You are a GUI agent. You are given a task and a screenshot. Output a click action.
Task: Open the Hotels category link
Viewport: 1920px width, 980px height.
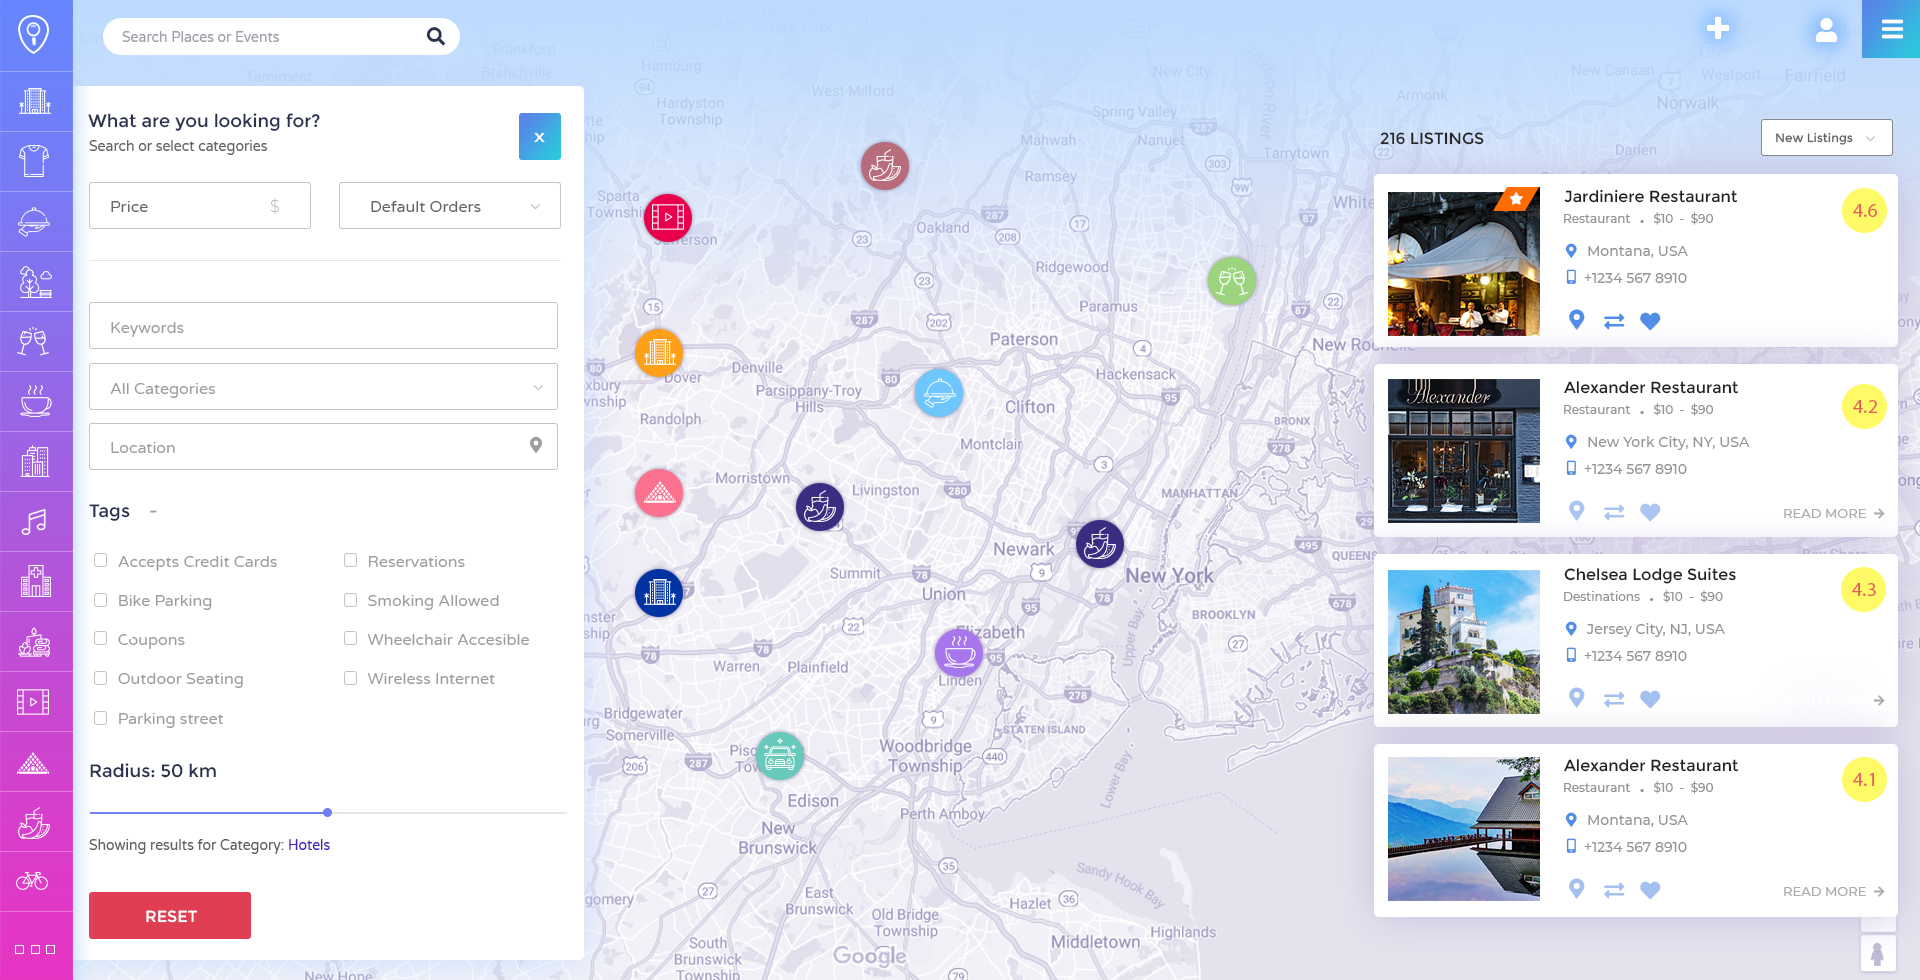coord(309,845)
